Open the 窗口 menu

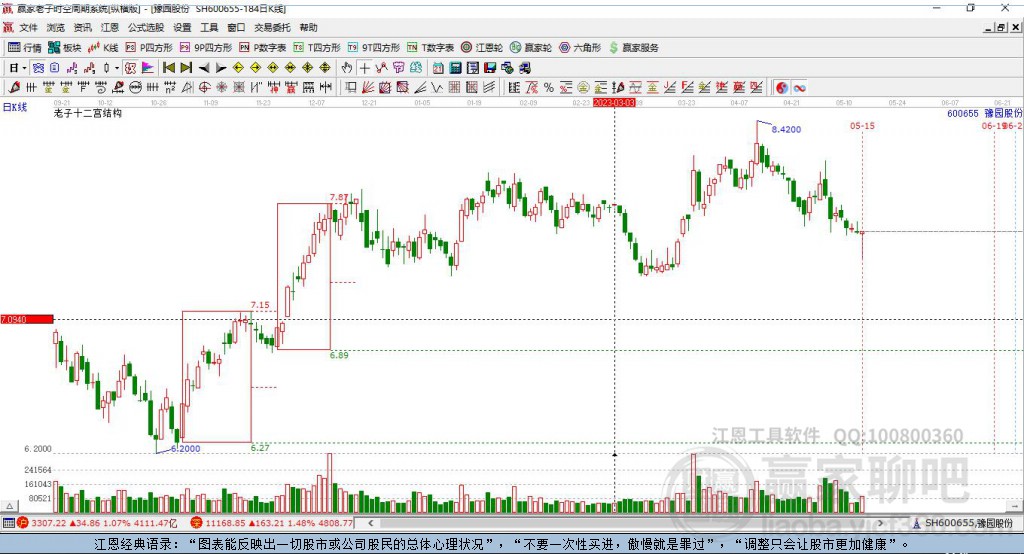tap(236, 27)
